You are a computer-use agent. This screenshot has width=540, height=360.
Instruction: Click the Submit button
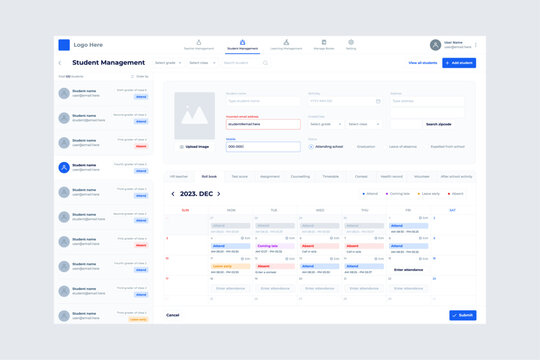click(463, 315)
